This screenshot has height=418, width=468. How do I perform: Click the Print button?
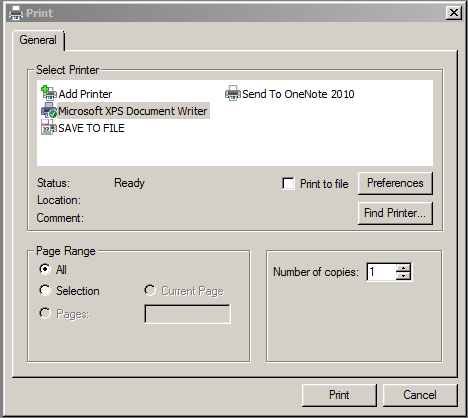(x=339, y=395)
